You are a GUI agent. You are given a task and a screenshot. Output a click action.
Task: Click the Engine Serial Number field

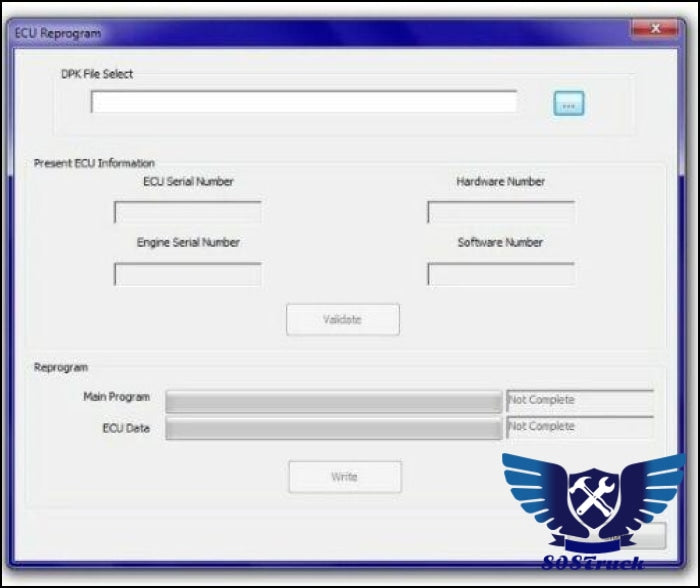(x=187, y=274)
